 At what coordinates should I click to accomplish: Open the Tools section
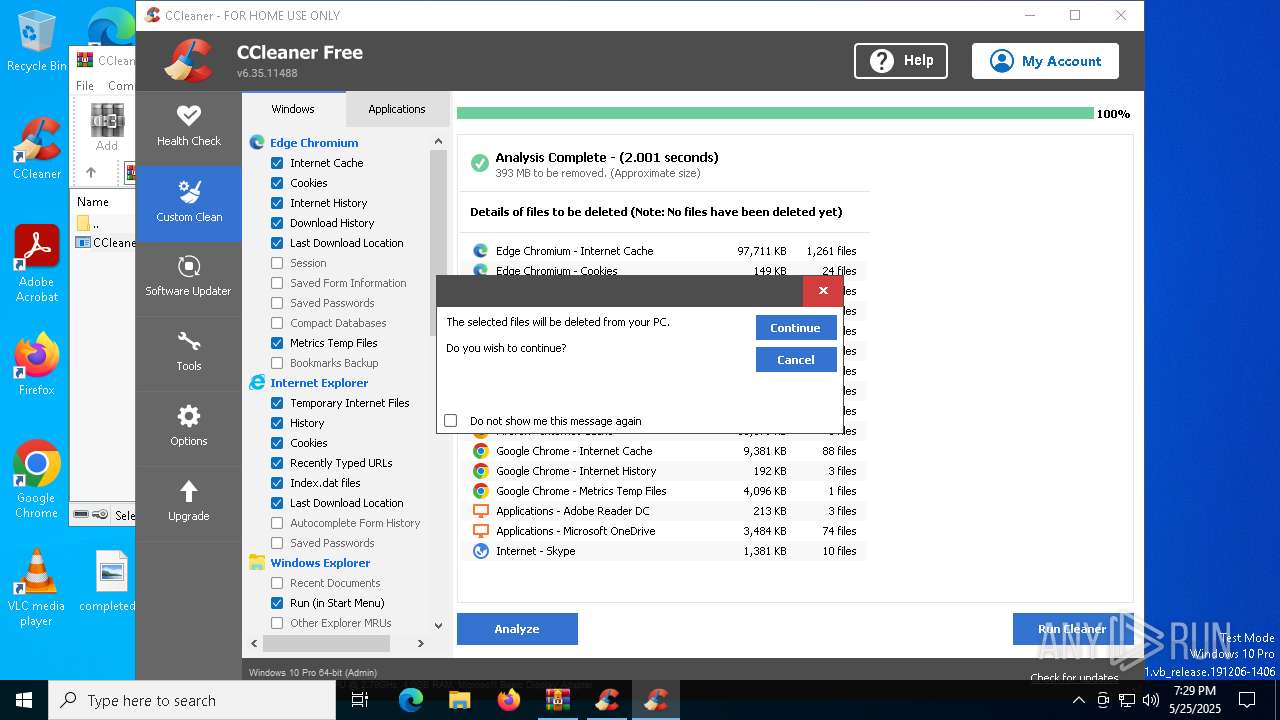[188, 352]
